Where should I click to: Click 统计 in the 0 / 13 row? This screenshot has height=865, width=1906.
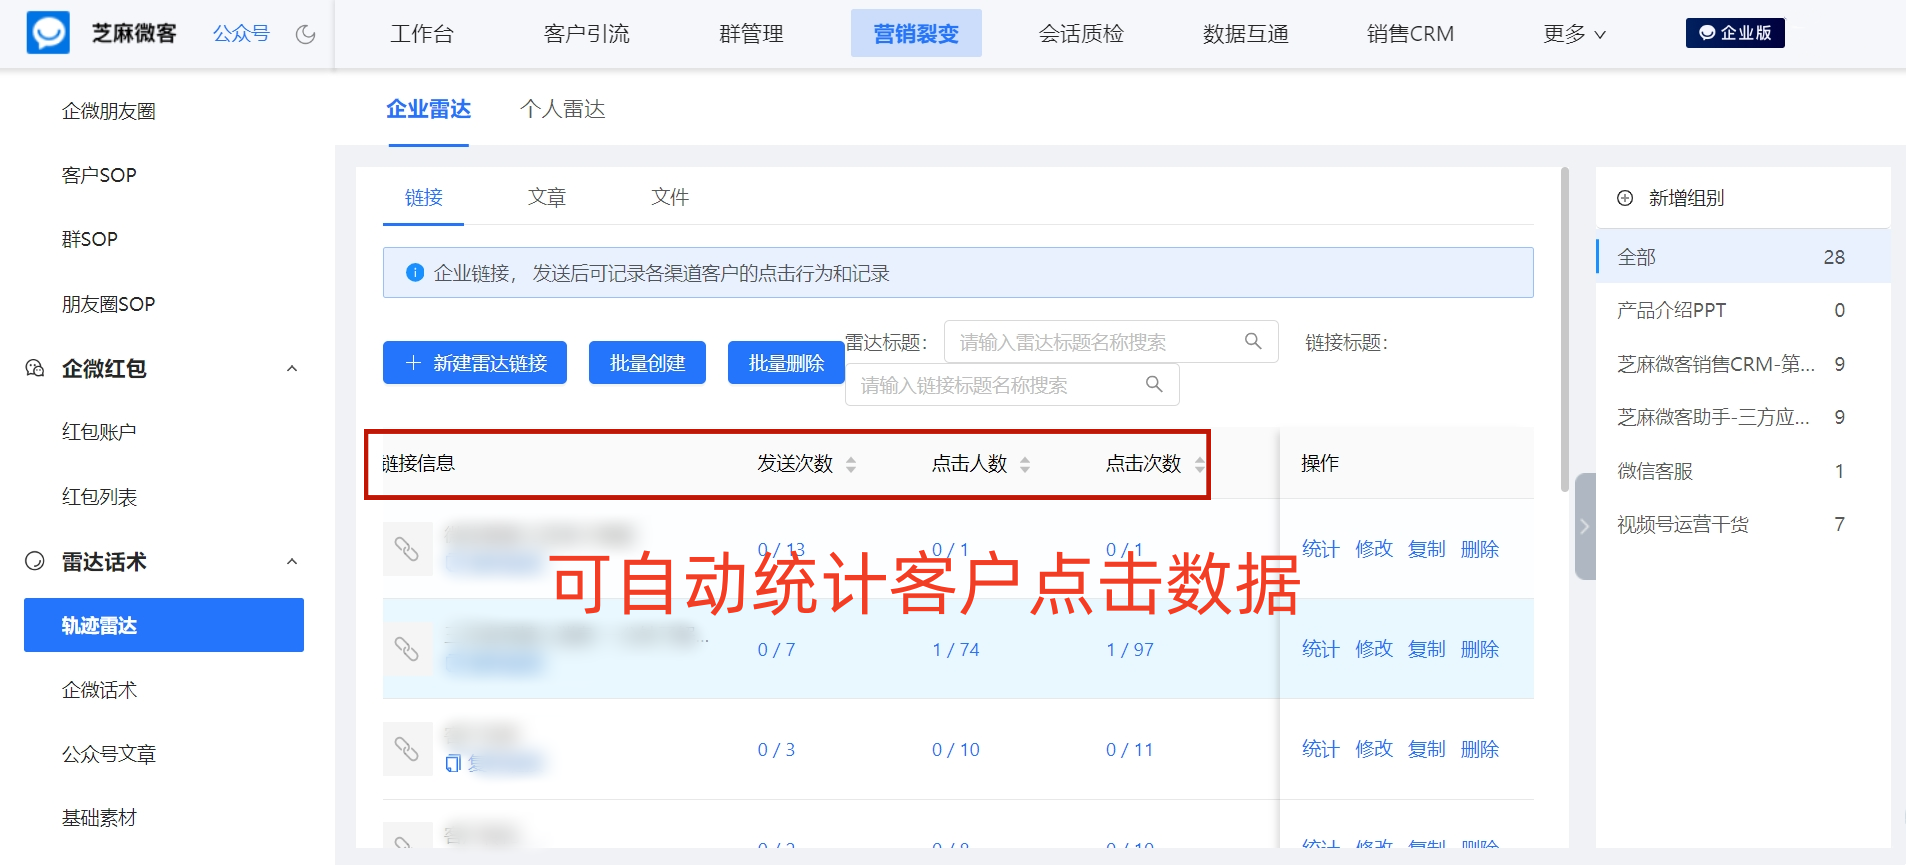coord(1320,549)
